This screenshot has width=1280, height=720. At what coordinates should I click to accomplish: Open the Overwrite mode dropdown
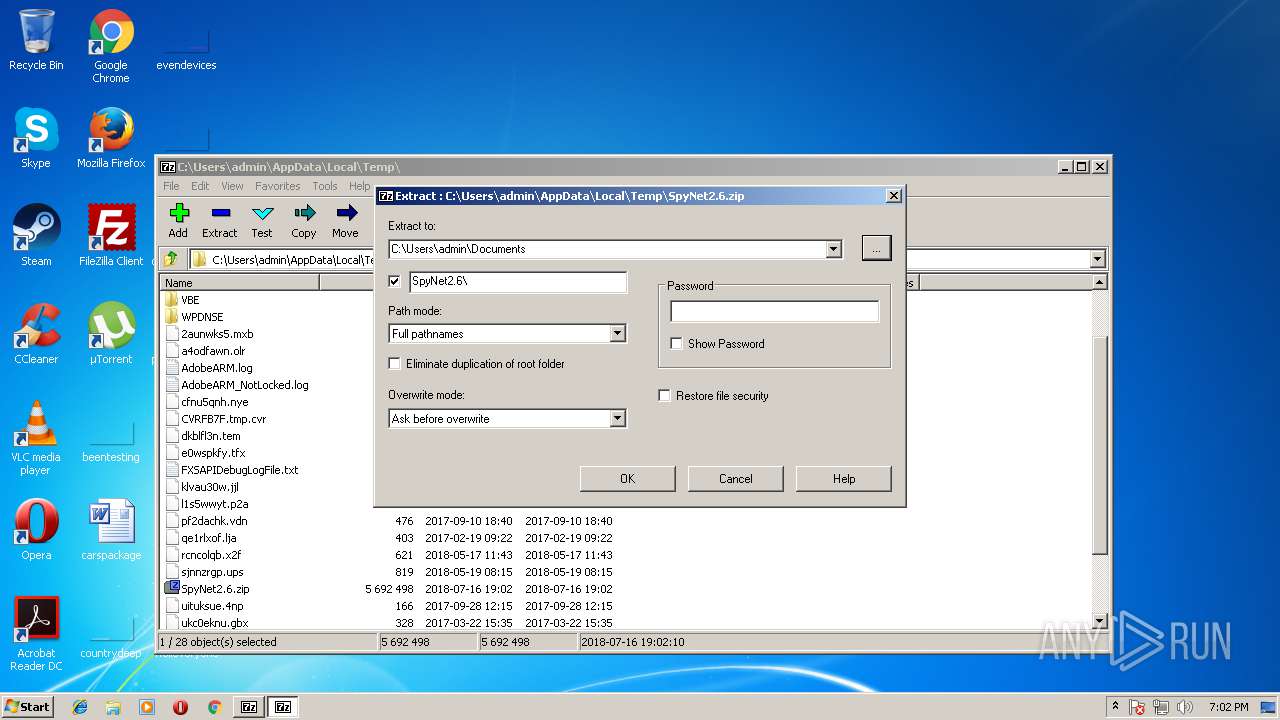(617, 419)
